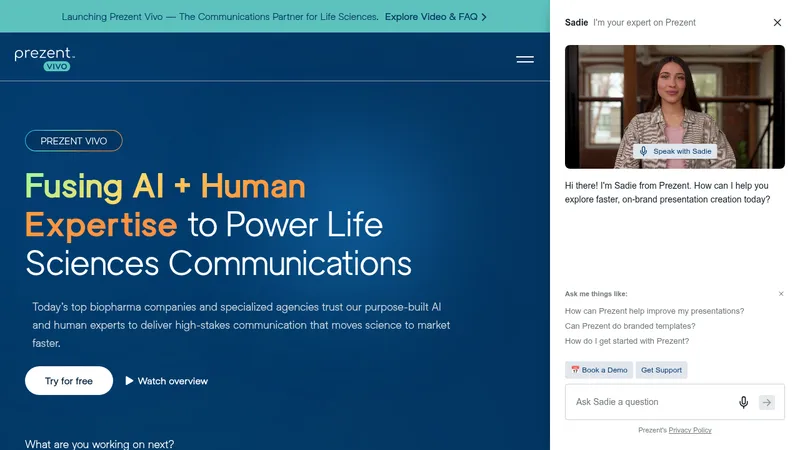Image resolution: width=800 pixels, height=450 pixels.
Task: Open Prezent's Privacy Policy link
Action: [x=690, y=430]
